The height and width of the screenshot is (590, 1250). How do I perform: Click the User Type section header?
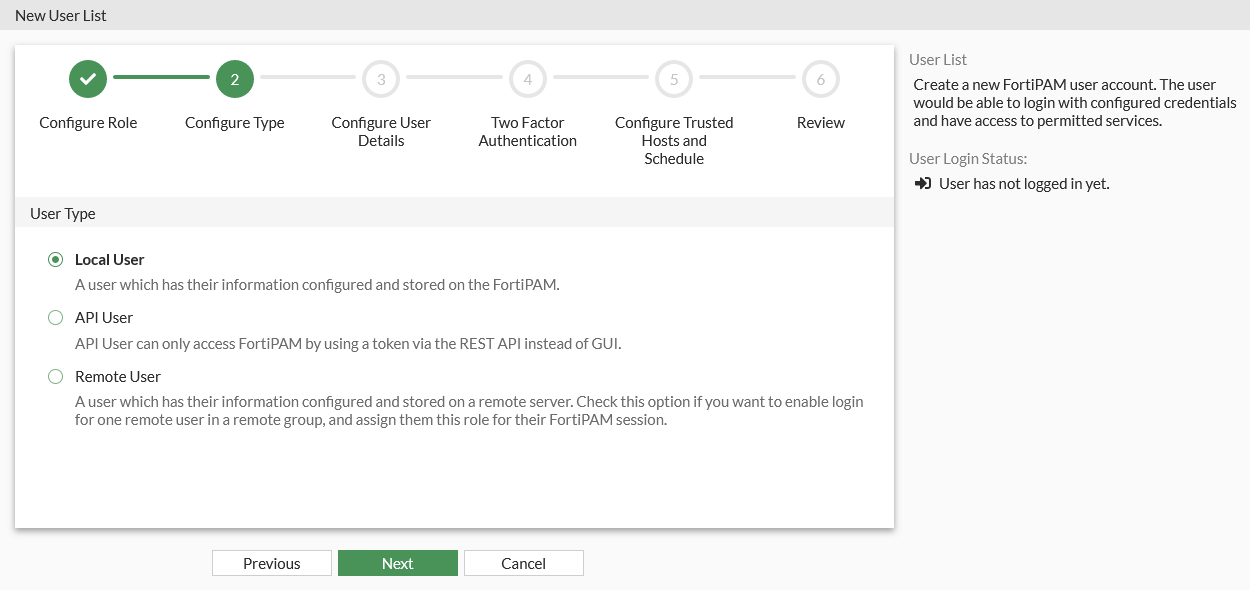[62, 213]
